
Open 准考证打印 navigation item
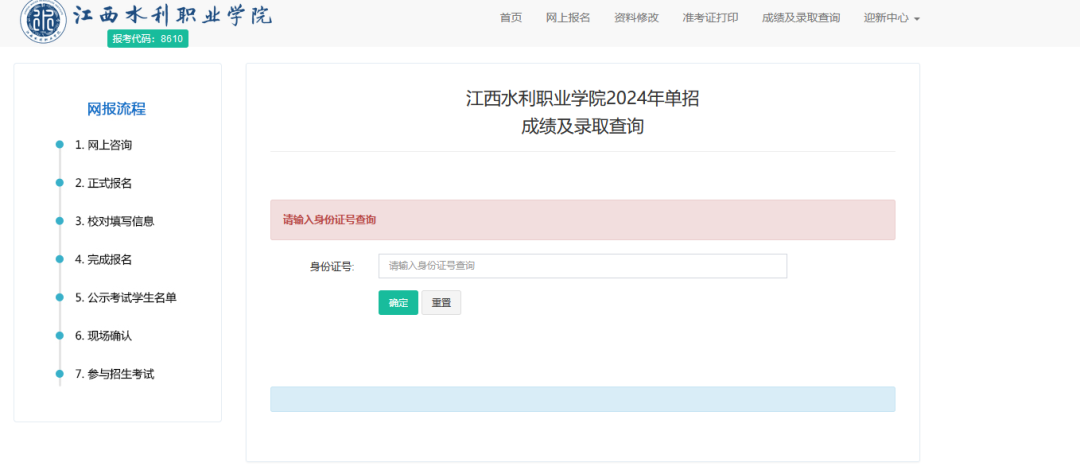coord(710,18)
